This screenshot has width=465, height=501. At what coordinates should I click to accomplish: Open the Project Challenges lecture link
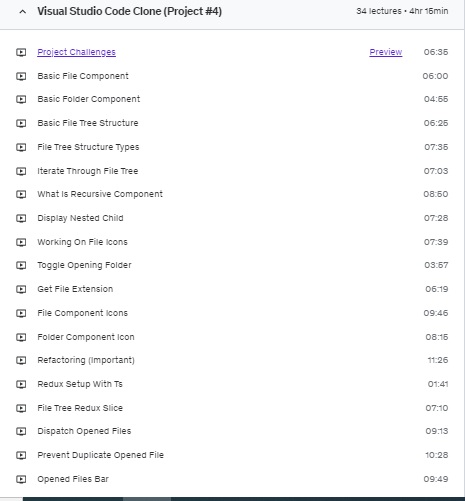pyautogui.click(x=76, y=52)
